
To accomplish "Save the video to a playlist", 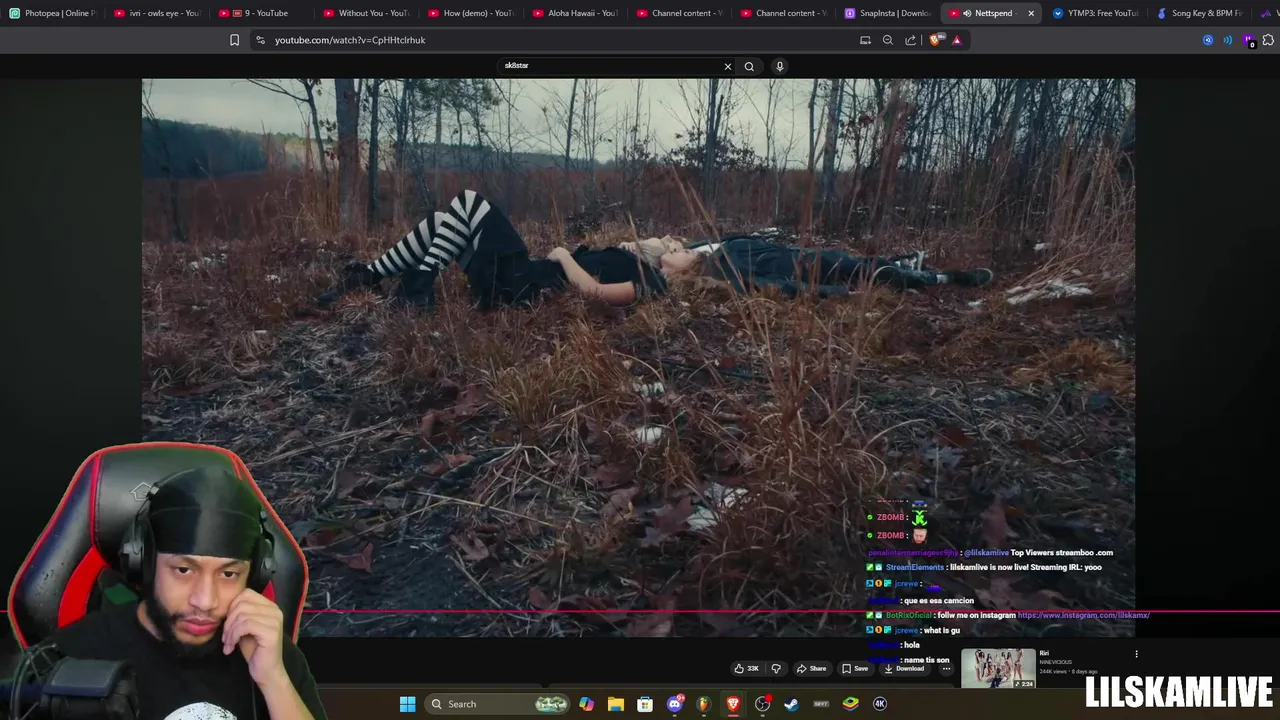I will click(x=854, y=668).
